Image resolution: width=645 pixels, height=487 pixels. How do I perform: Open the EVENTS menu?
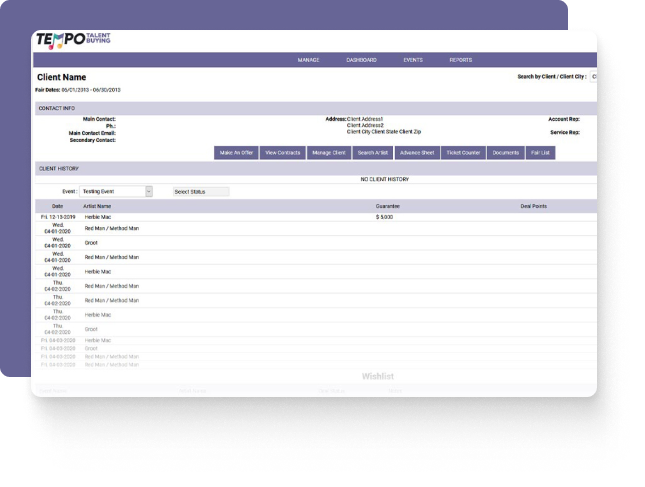click(x=413, y=60)
